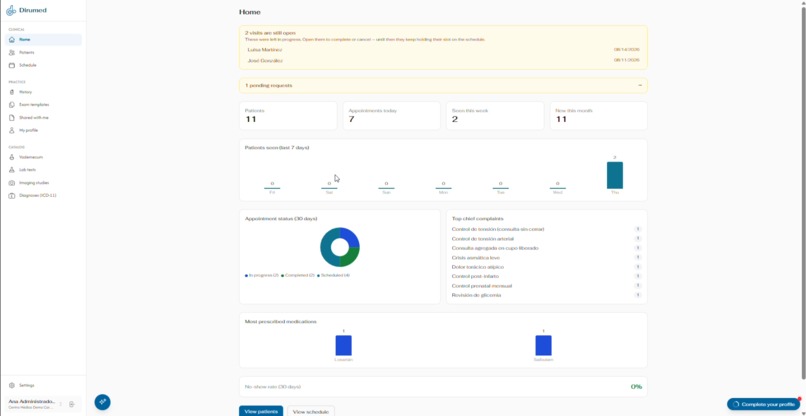806x416 pixels.
Task: Open José González's open visit
Action: tap(443, 61)
